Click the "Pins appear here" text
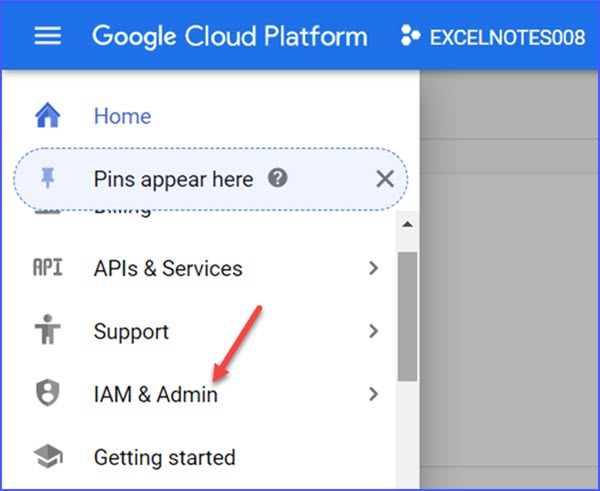 pos(173,179)
